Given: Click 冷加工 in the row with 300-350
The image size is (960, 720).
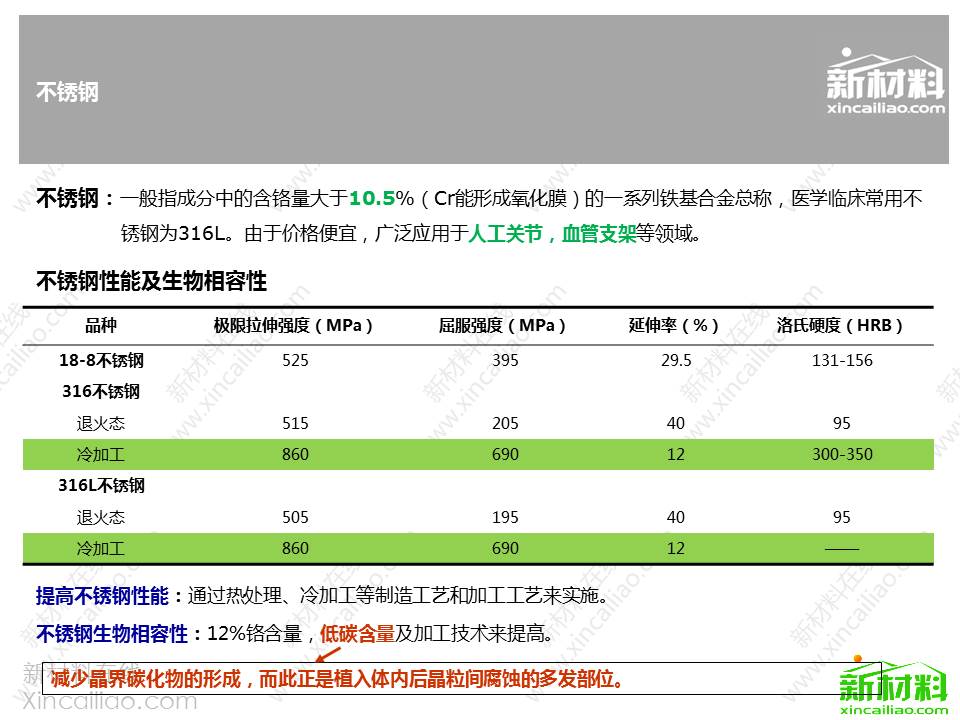Looking at the screenshot, I should click(x=101, y=455).
